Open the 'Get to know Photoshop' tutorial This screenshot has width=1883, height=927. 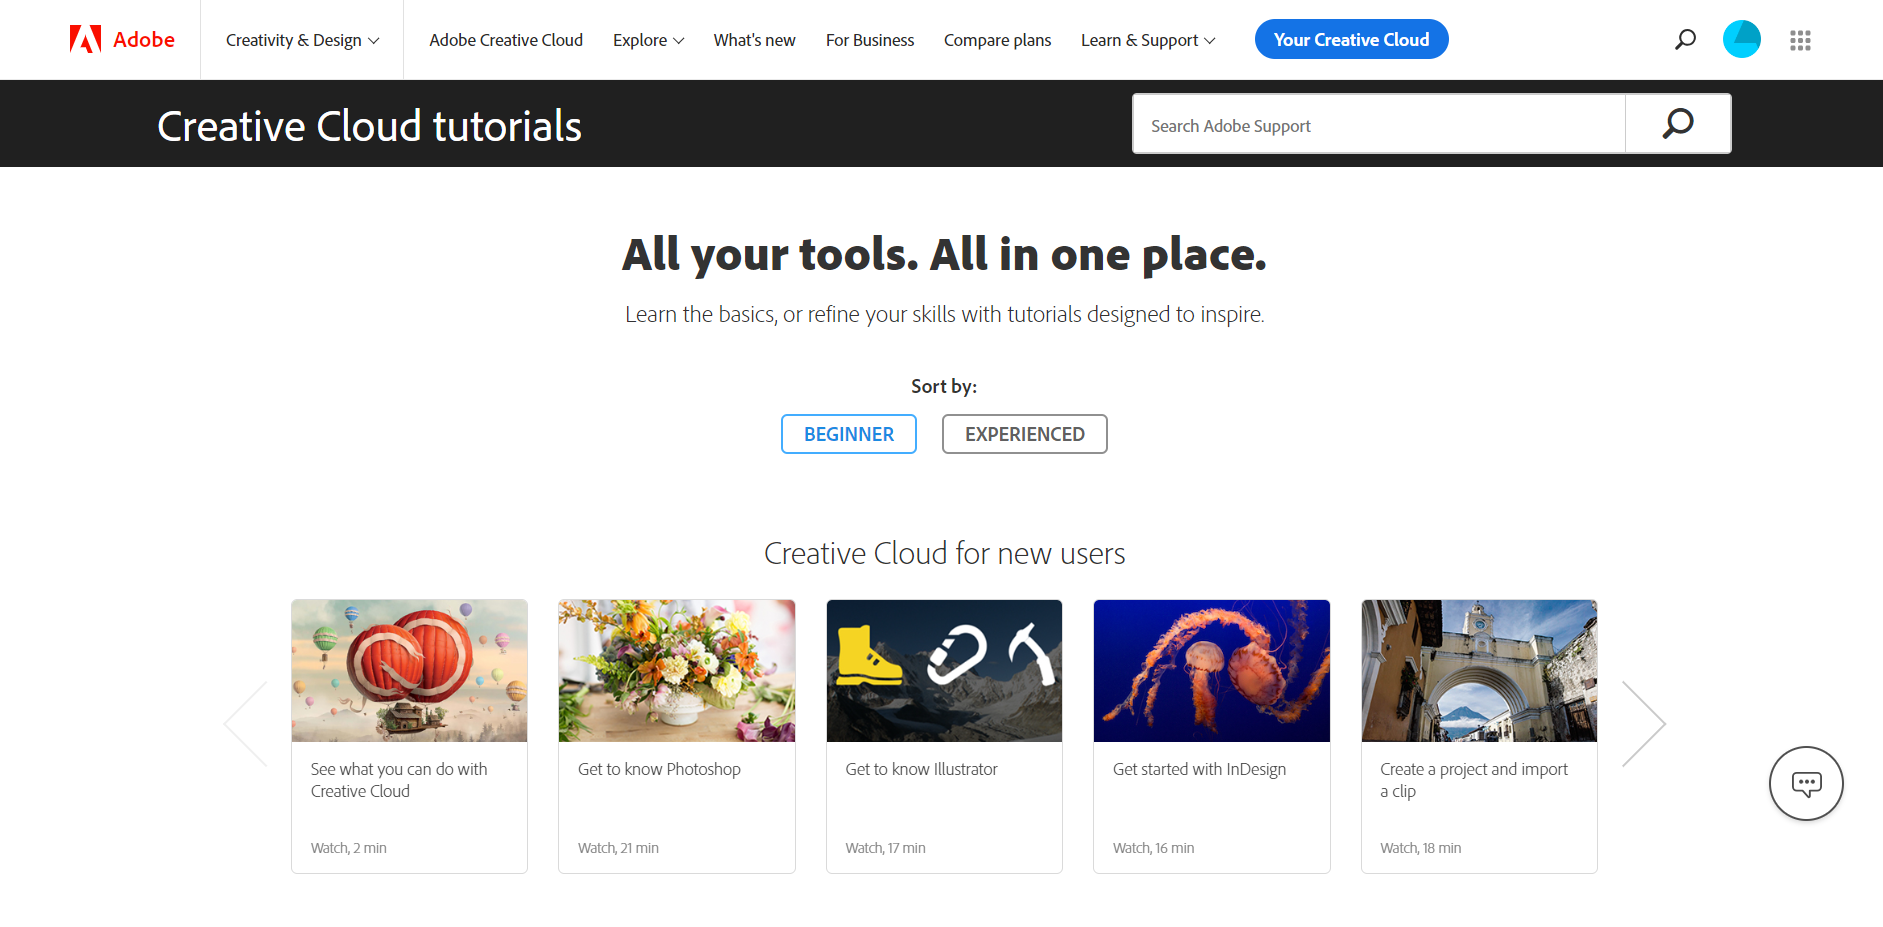(659, 769)
